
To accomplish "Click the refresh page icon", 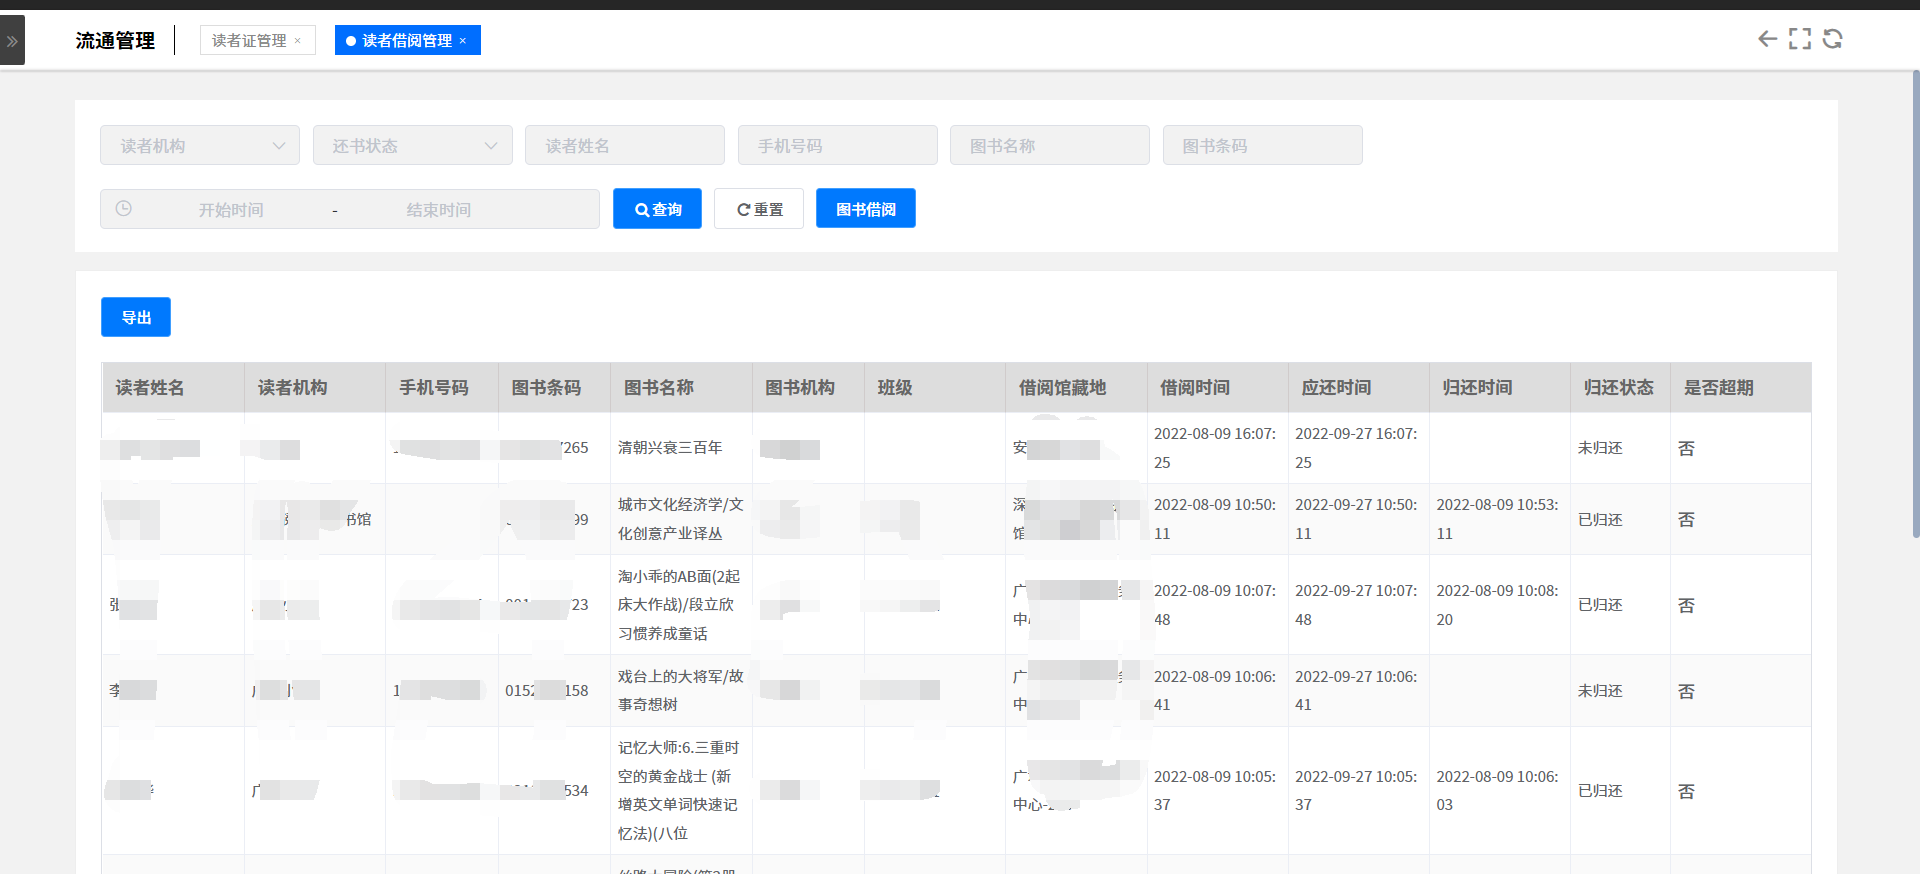I will click(x=1833, y=39).
